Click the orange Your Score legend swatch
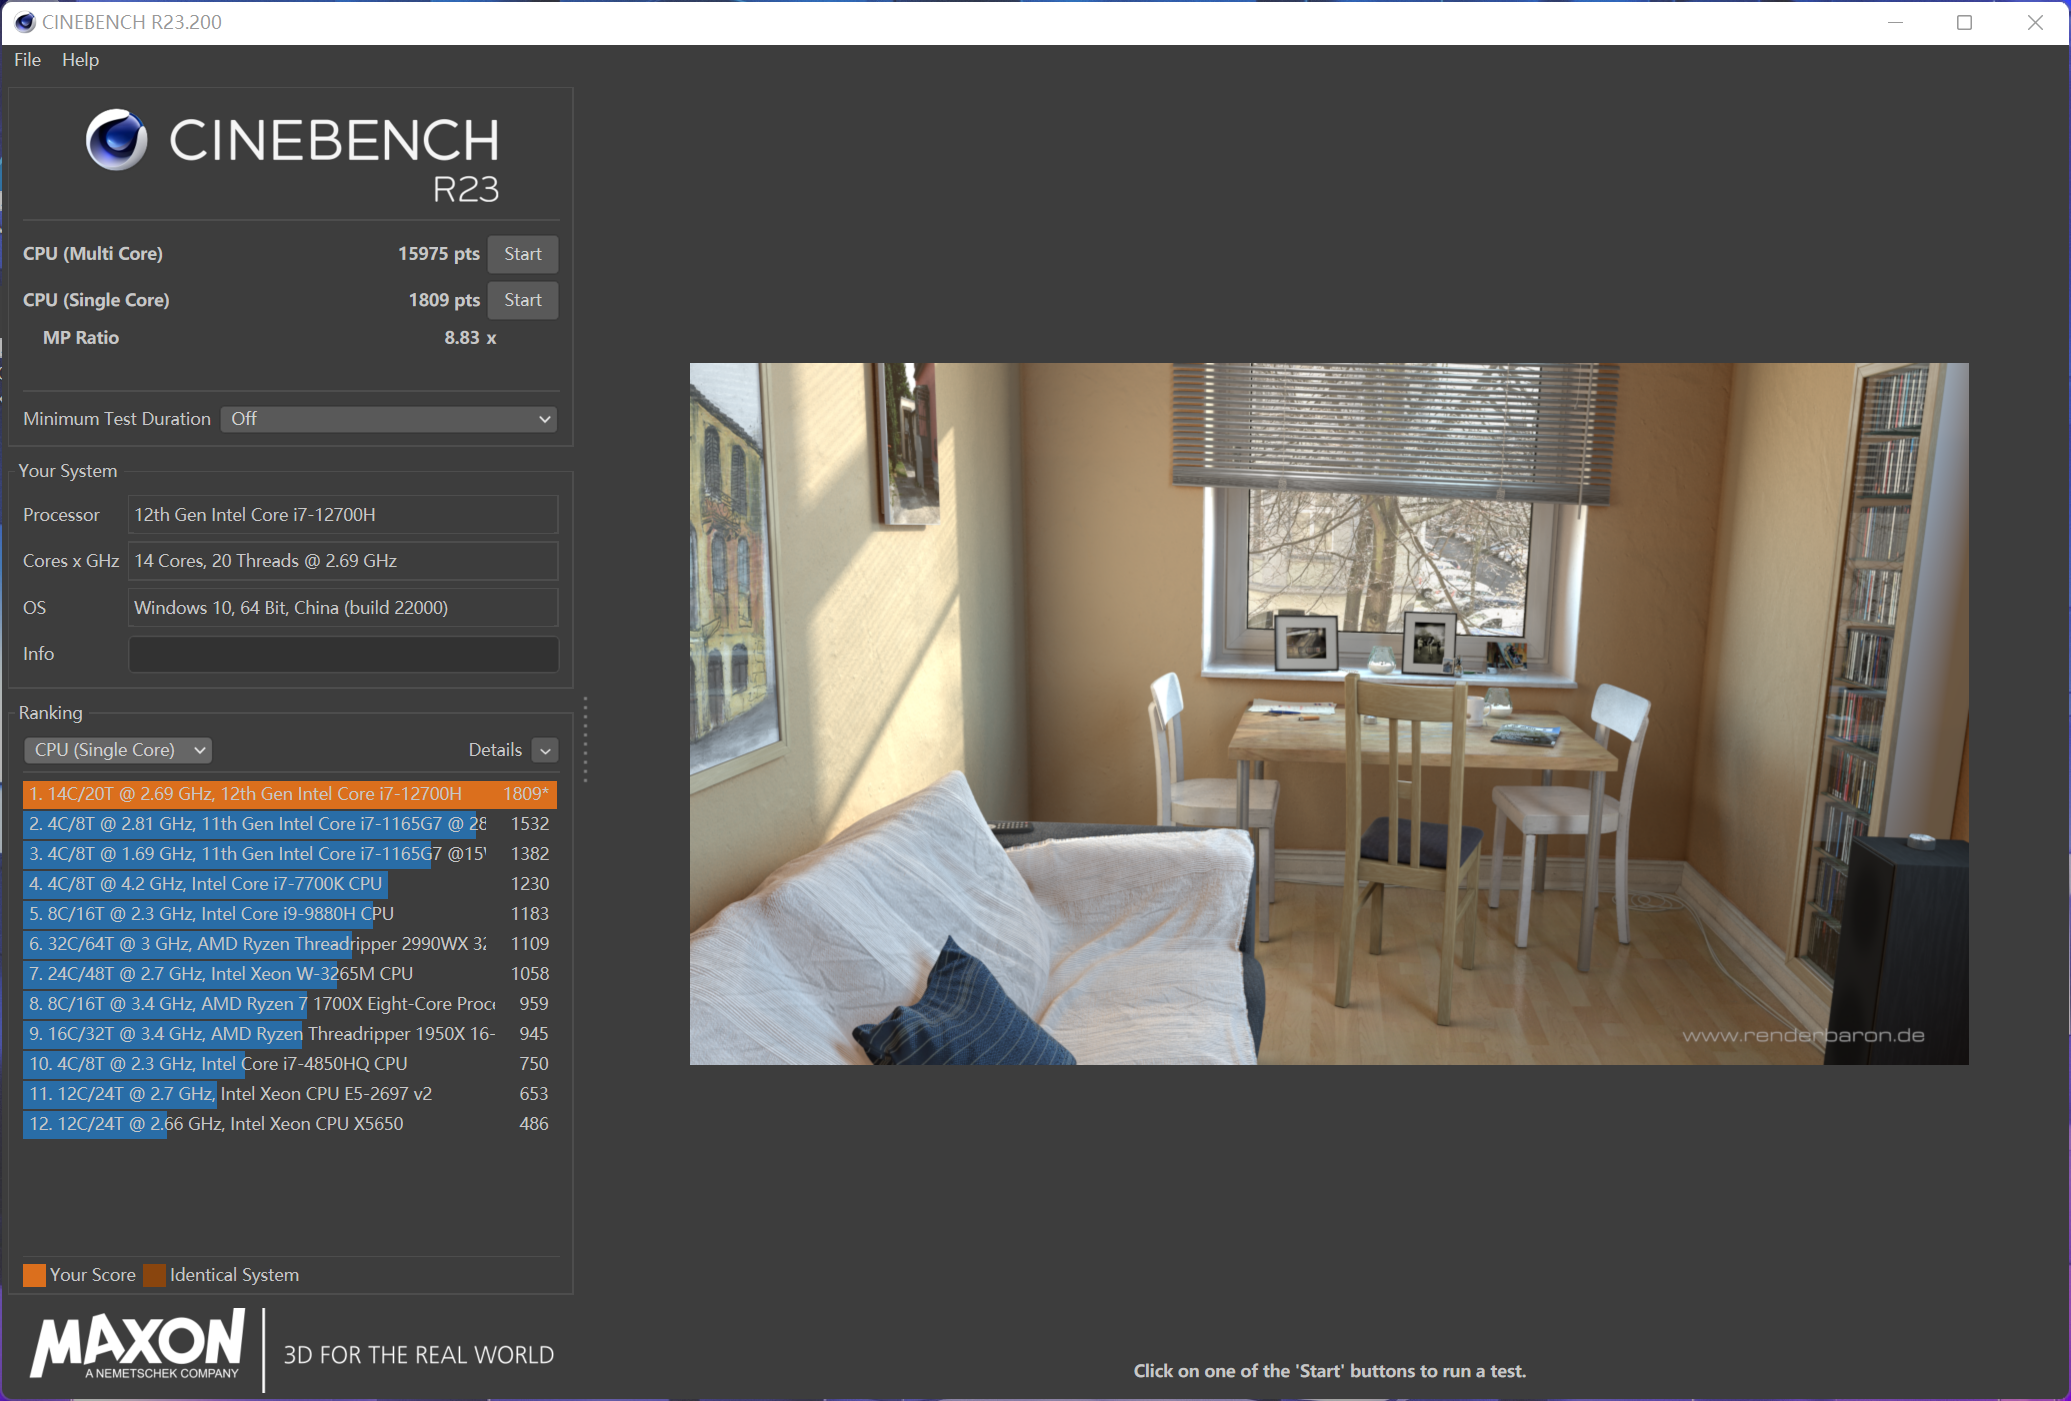Image resolution: width=2071 pixels, height=1401 pixels. pyautogui.click(x=34, y=1275)
